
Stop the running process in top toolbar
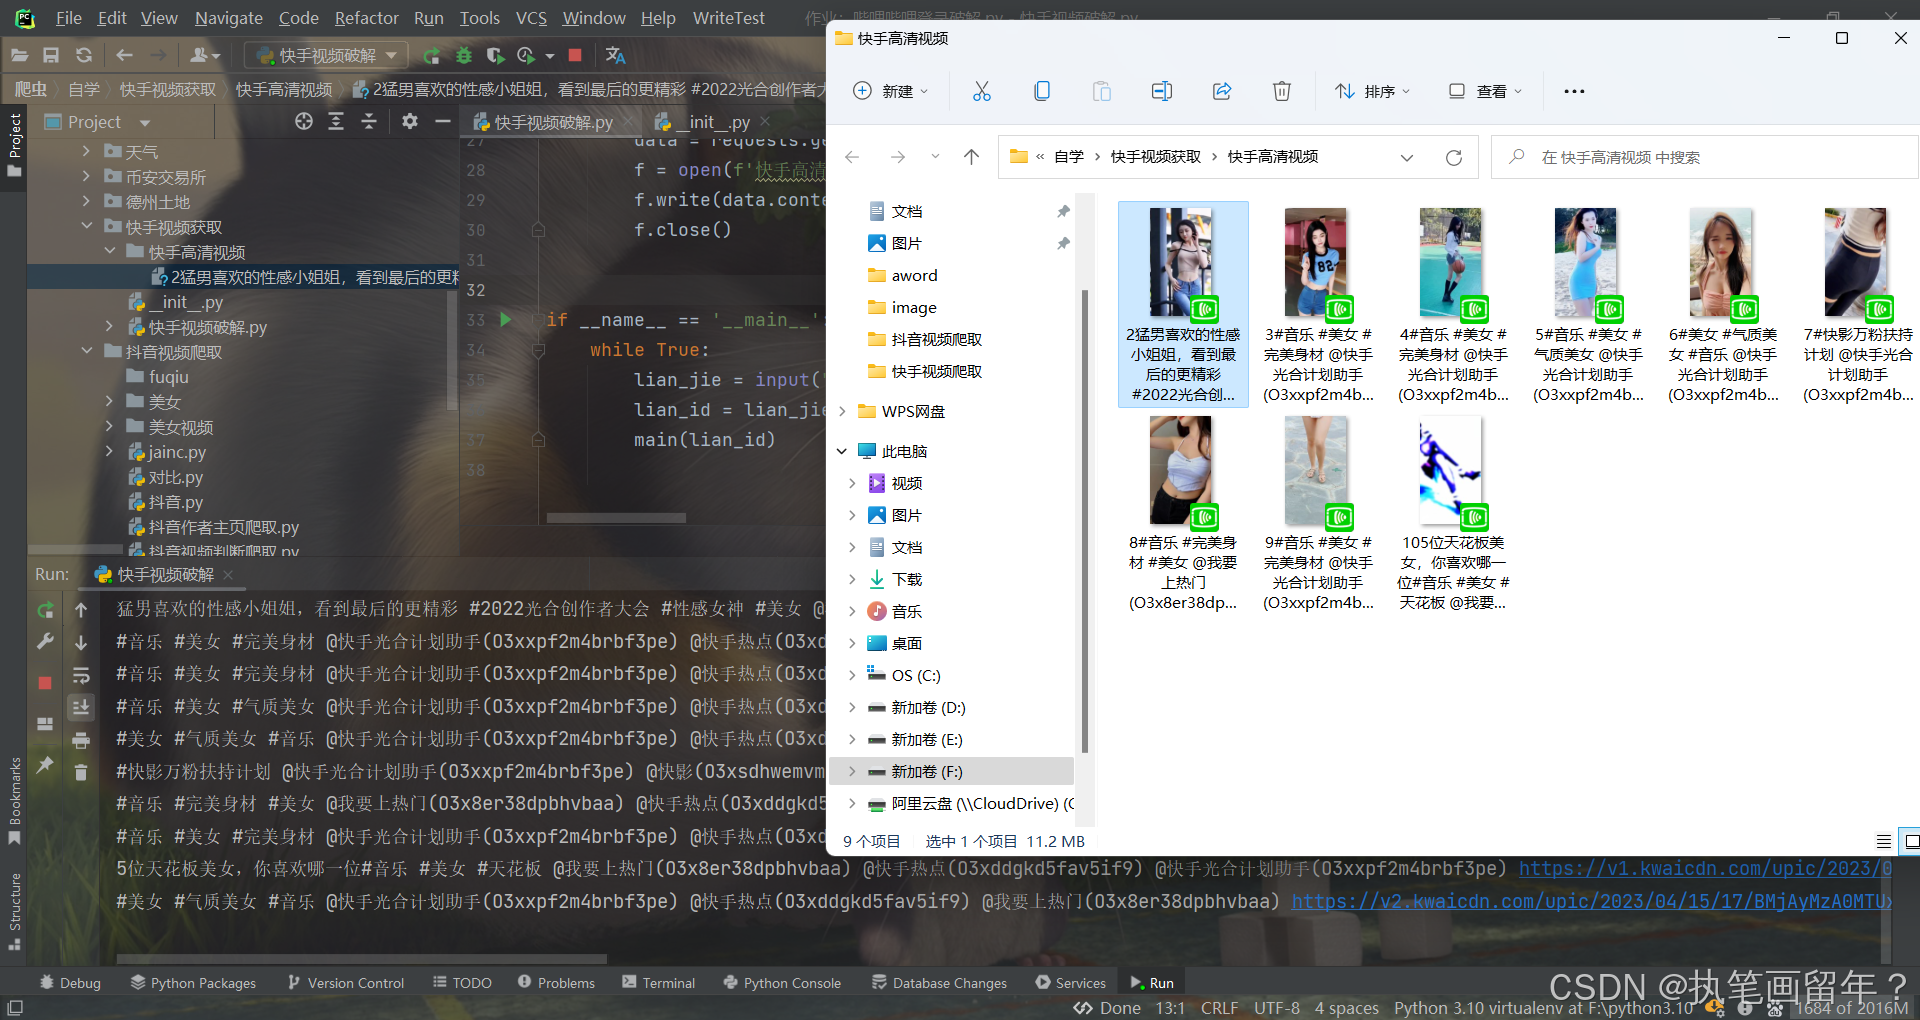coord(575,55)
